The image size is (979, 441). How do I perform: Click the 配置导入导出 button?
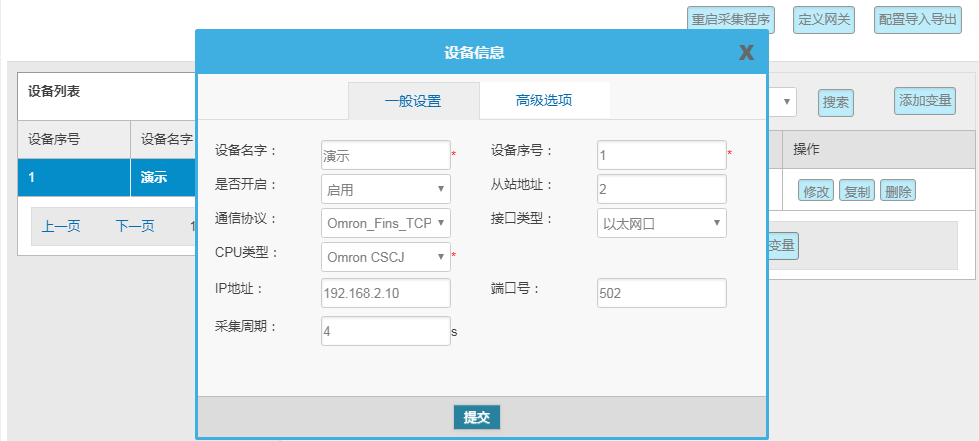[917, 20]
